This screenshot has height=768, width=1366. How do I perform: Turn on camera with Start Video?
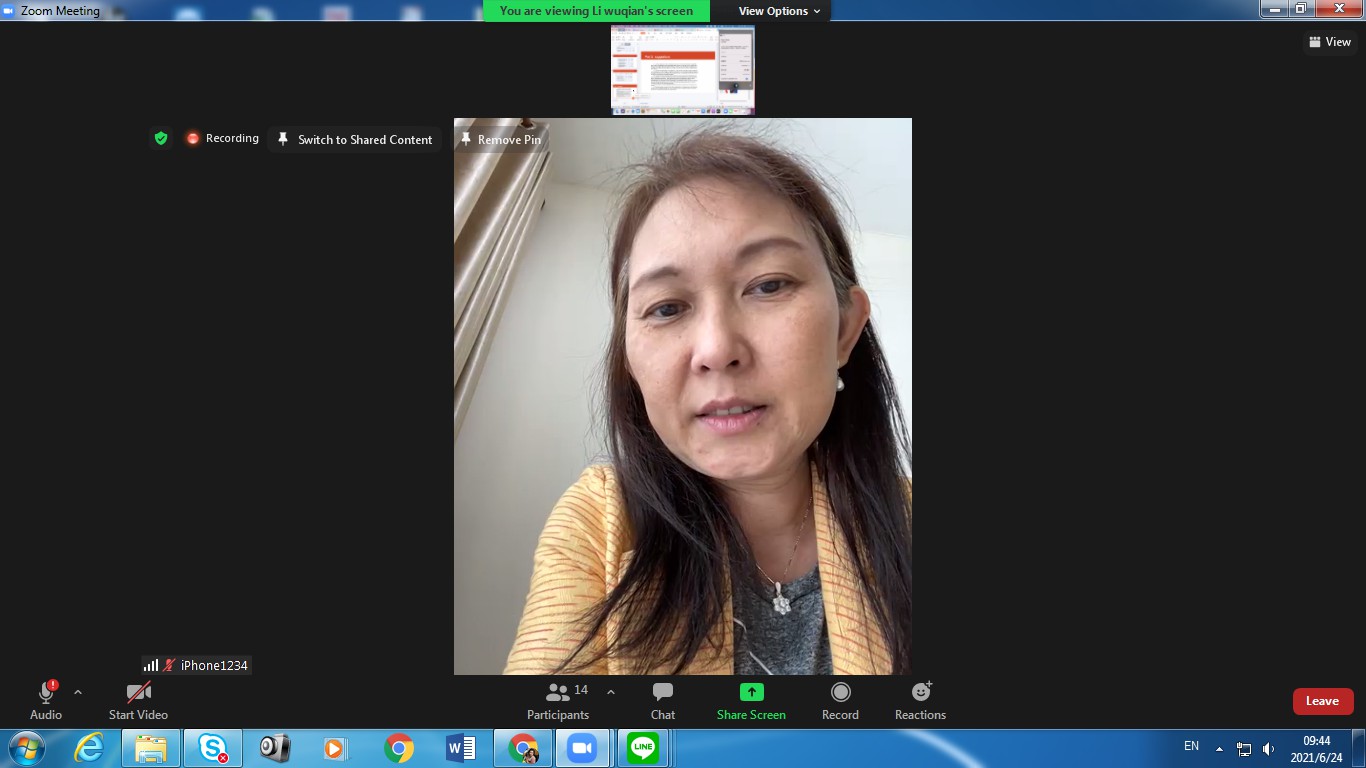point(138,700)
